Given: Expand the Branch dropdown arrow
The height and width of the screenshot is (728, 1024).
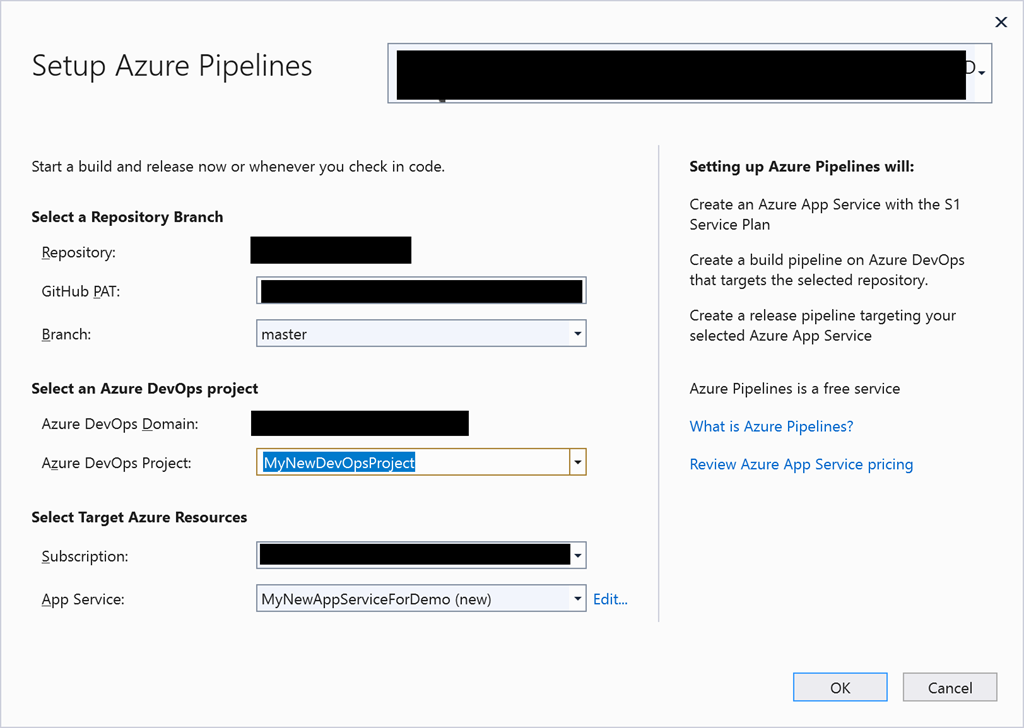Looking at the screenshot, I should pos(577,334).
